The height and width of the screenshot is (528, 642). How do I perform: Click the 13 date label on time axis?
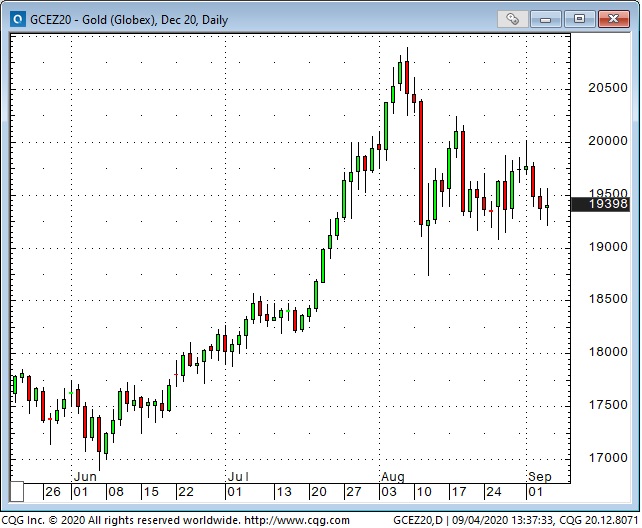[x=284, y=492]
